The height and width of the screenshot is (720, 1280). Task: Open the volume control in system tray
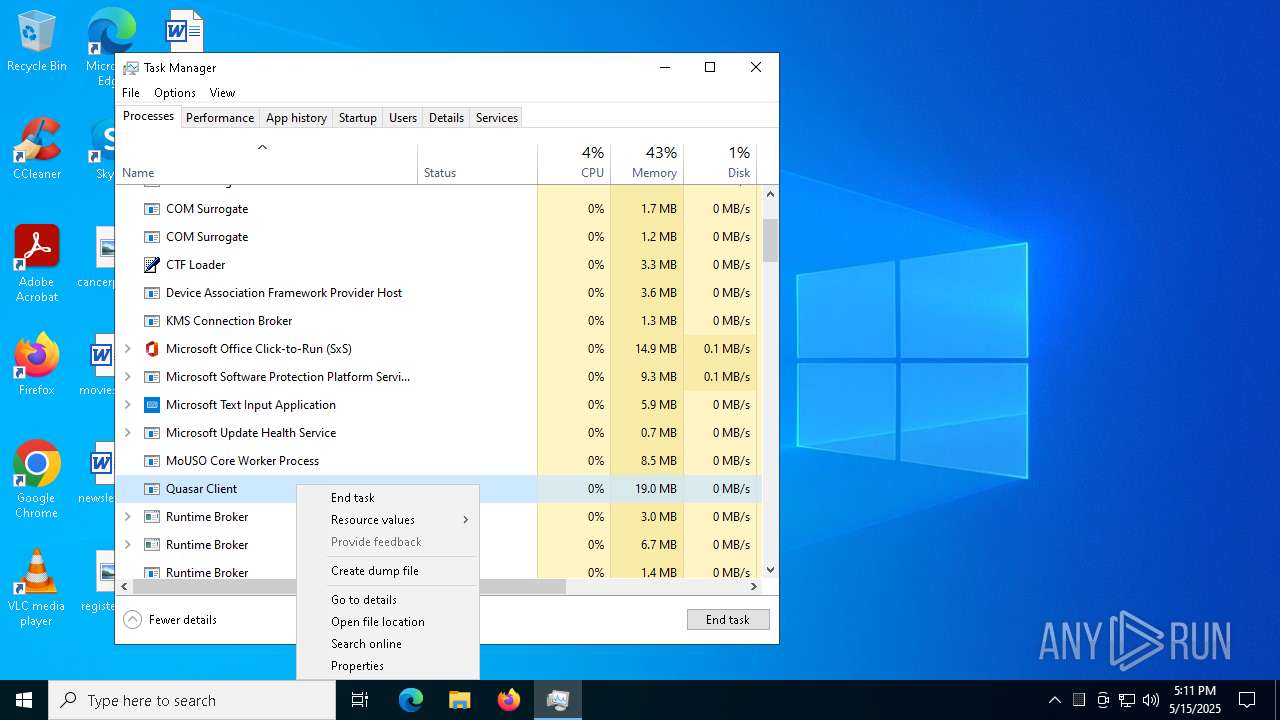[1151, 700]
